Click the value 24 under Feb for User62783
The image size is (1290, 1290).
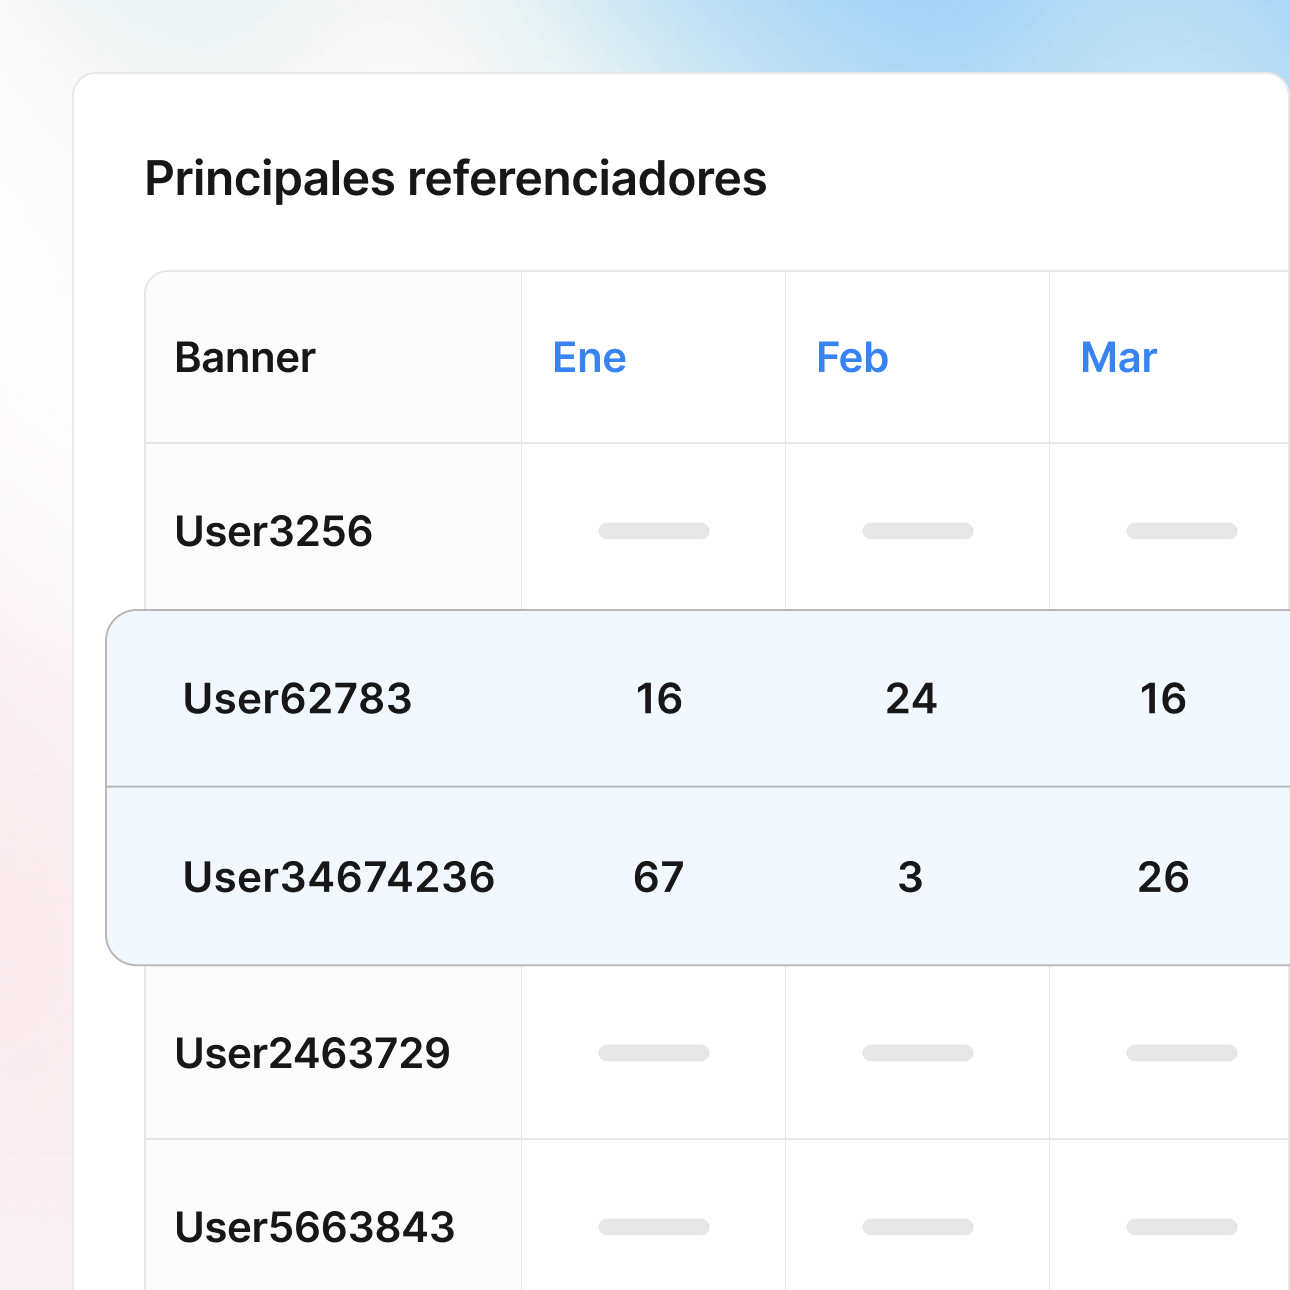click(x=912, y=698)
